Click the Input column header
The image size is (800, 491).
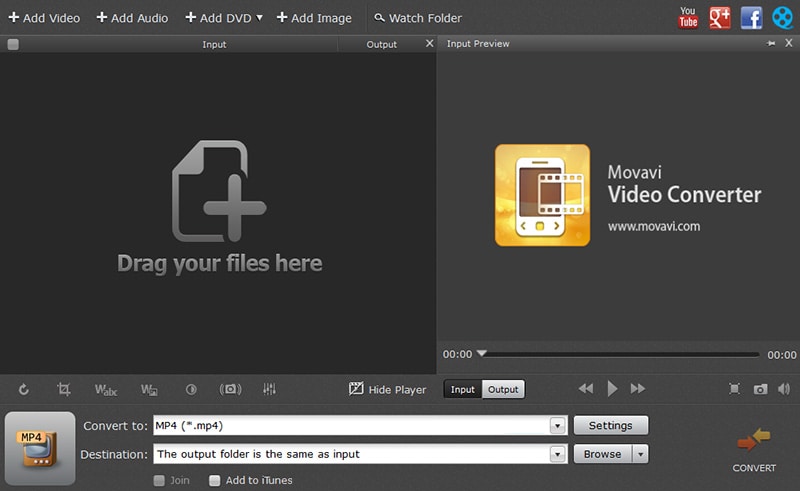pos(214,44)
